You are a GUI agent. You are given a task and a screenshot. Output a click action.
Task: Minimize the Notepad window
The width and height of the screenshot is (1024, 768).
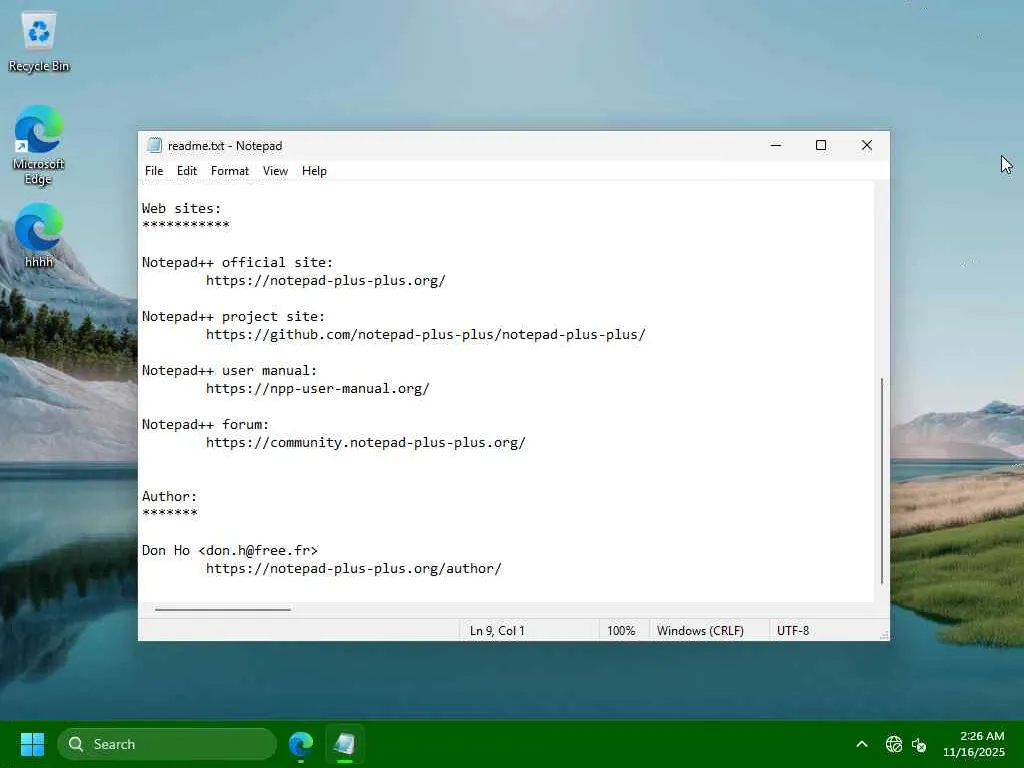[x=776, y=145]
